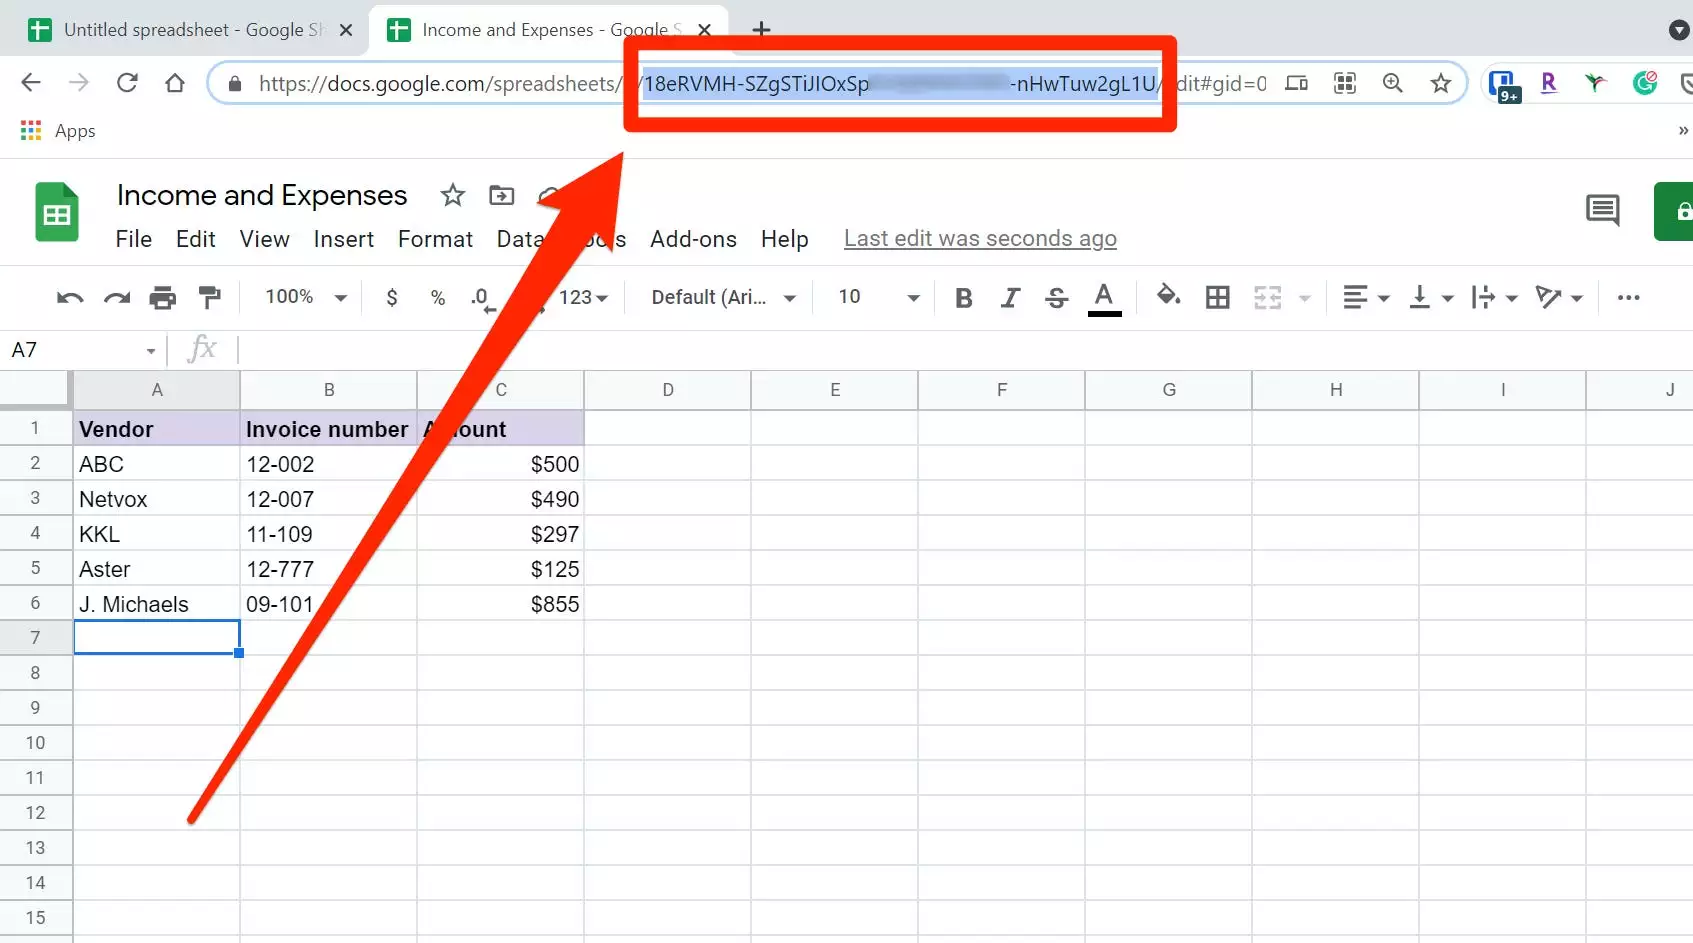Select cell containing J. Michaels

click(157, 604)
